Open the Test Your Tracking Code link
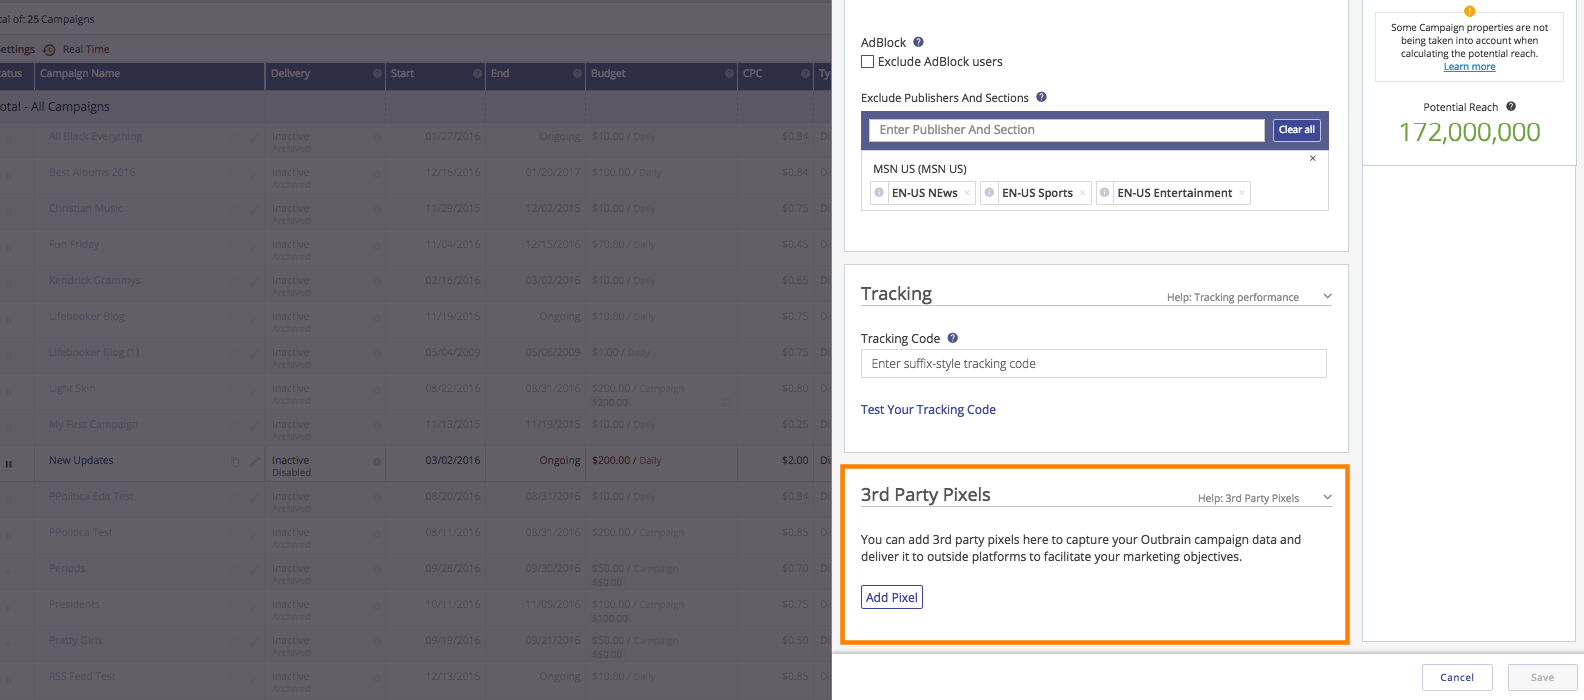This screenshot has height=700, width=1584. pos(928,410)
